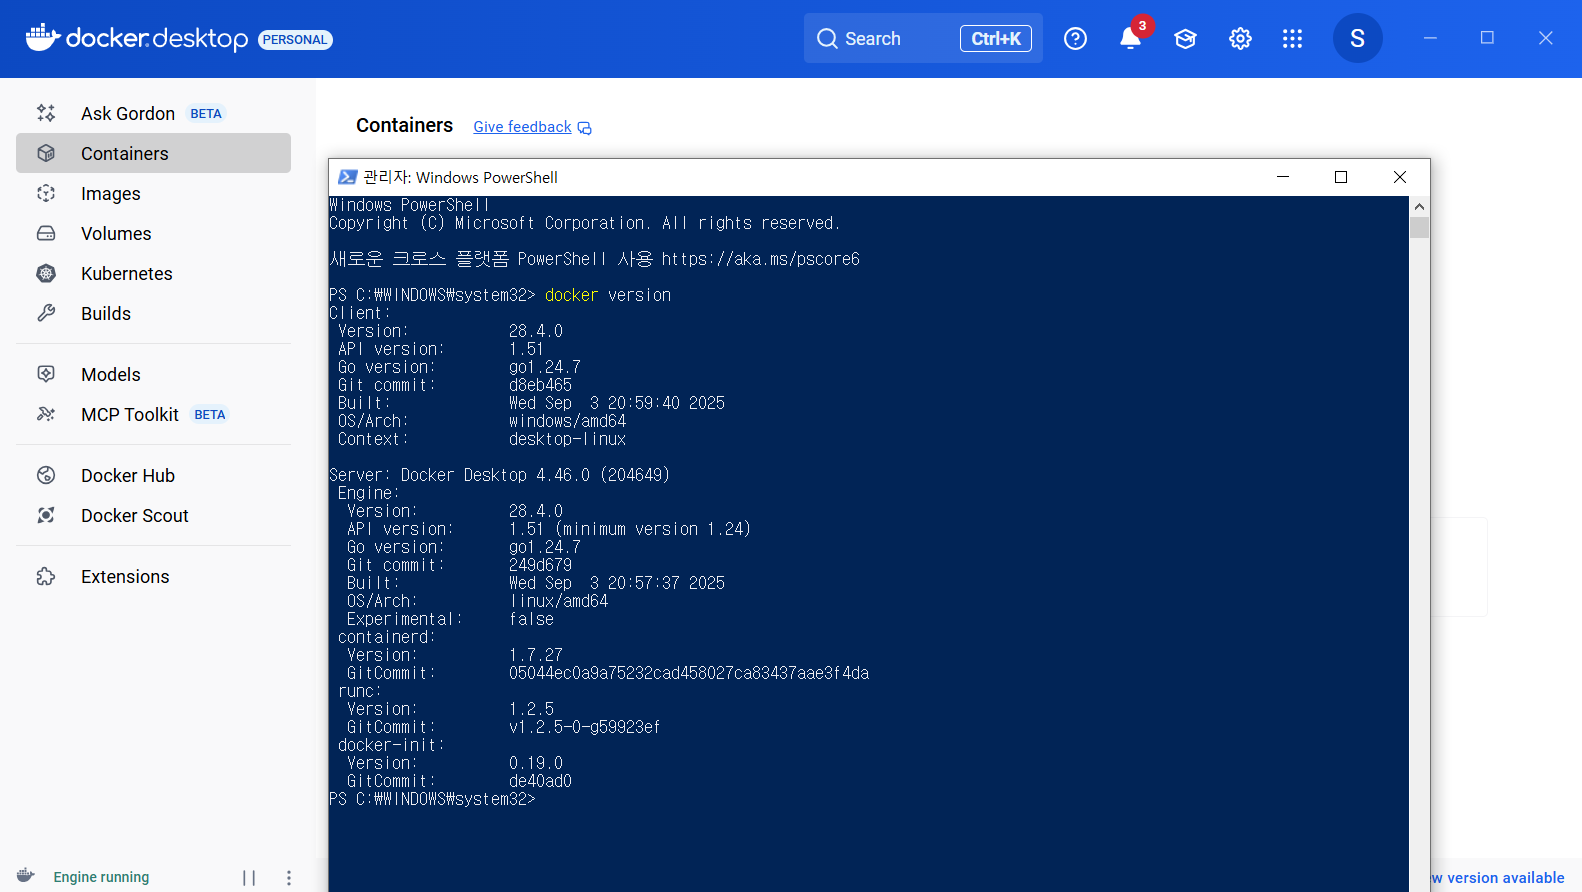Go to Images section

coord(153,193)
